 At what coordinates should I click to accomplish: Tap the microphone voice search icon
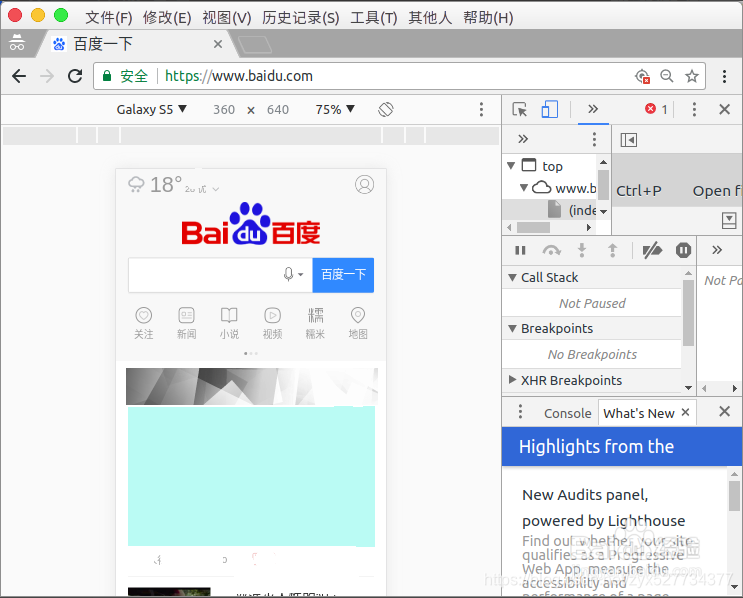(288, 274)
